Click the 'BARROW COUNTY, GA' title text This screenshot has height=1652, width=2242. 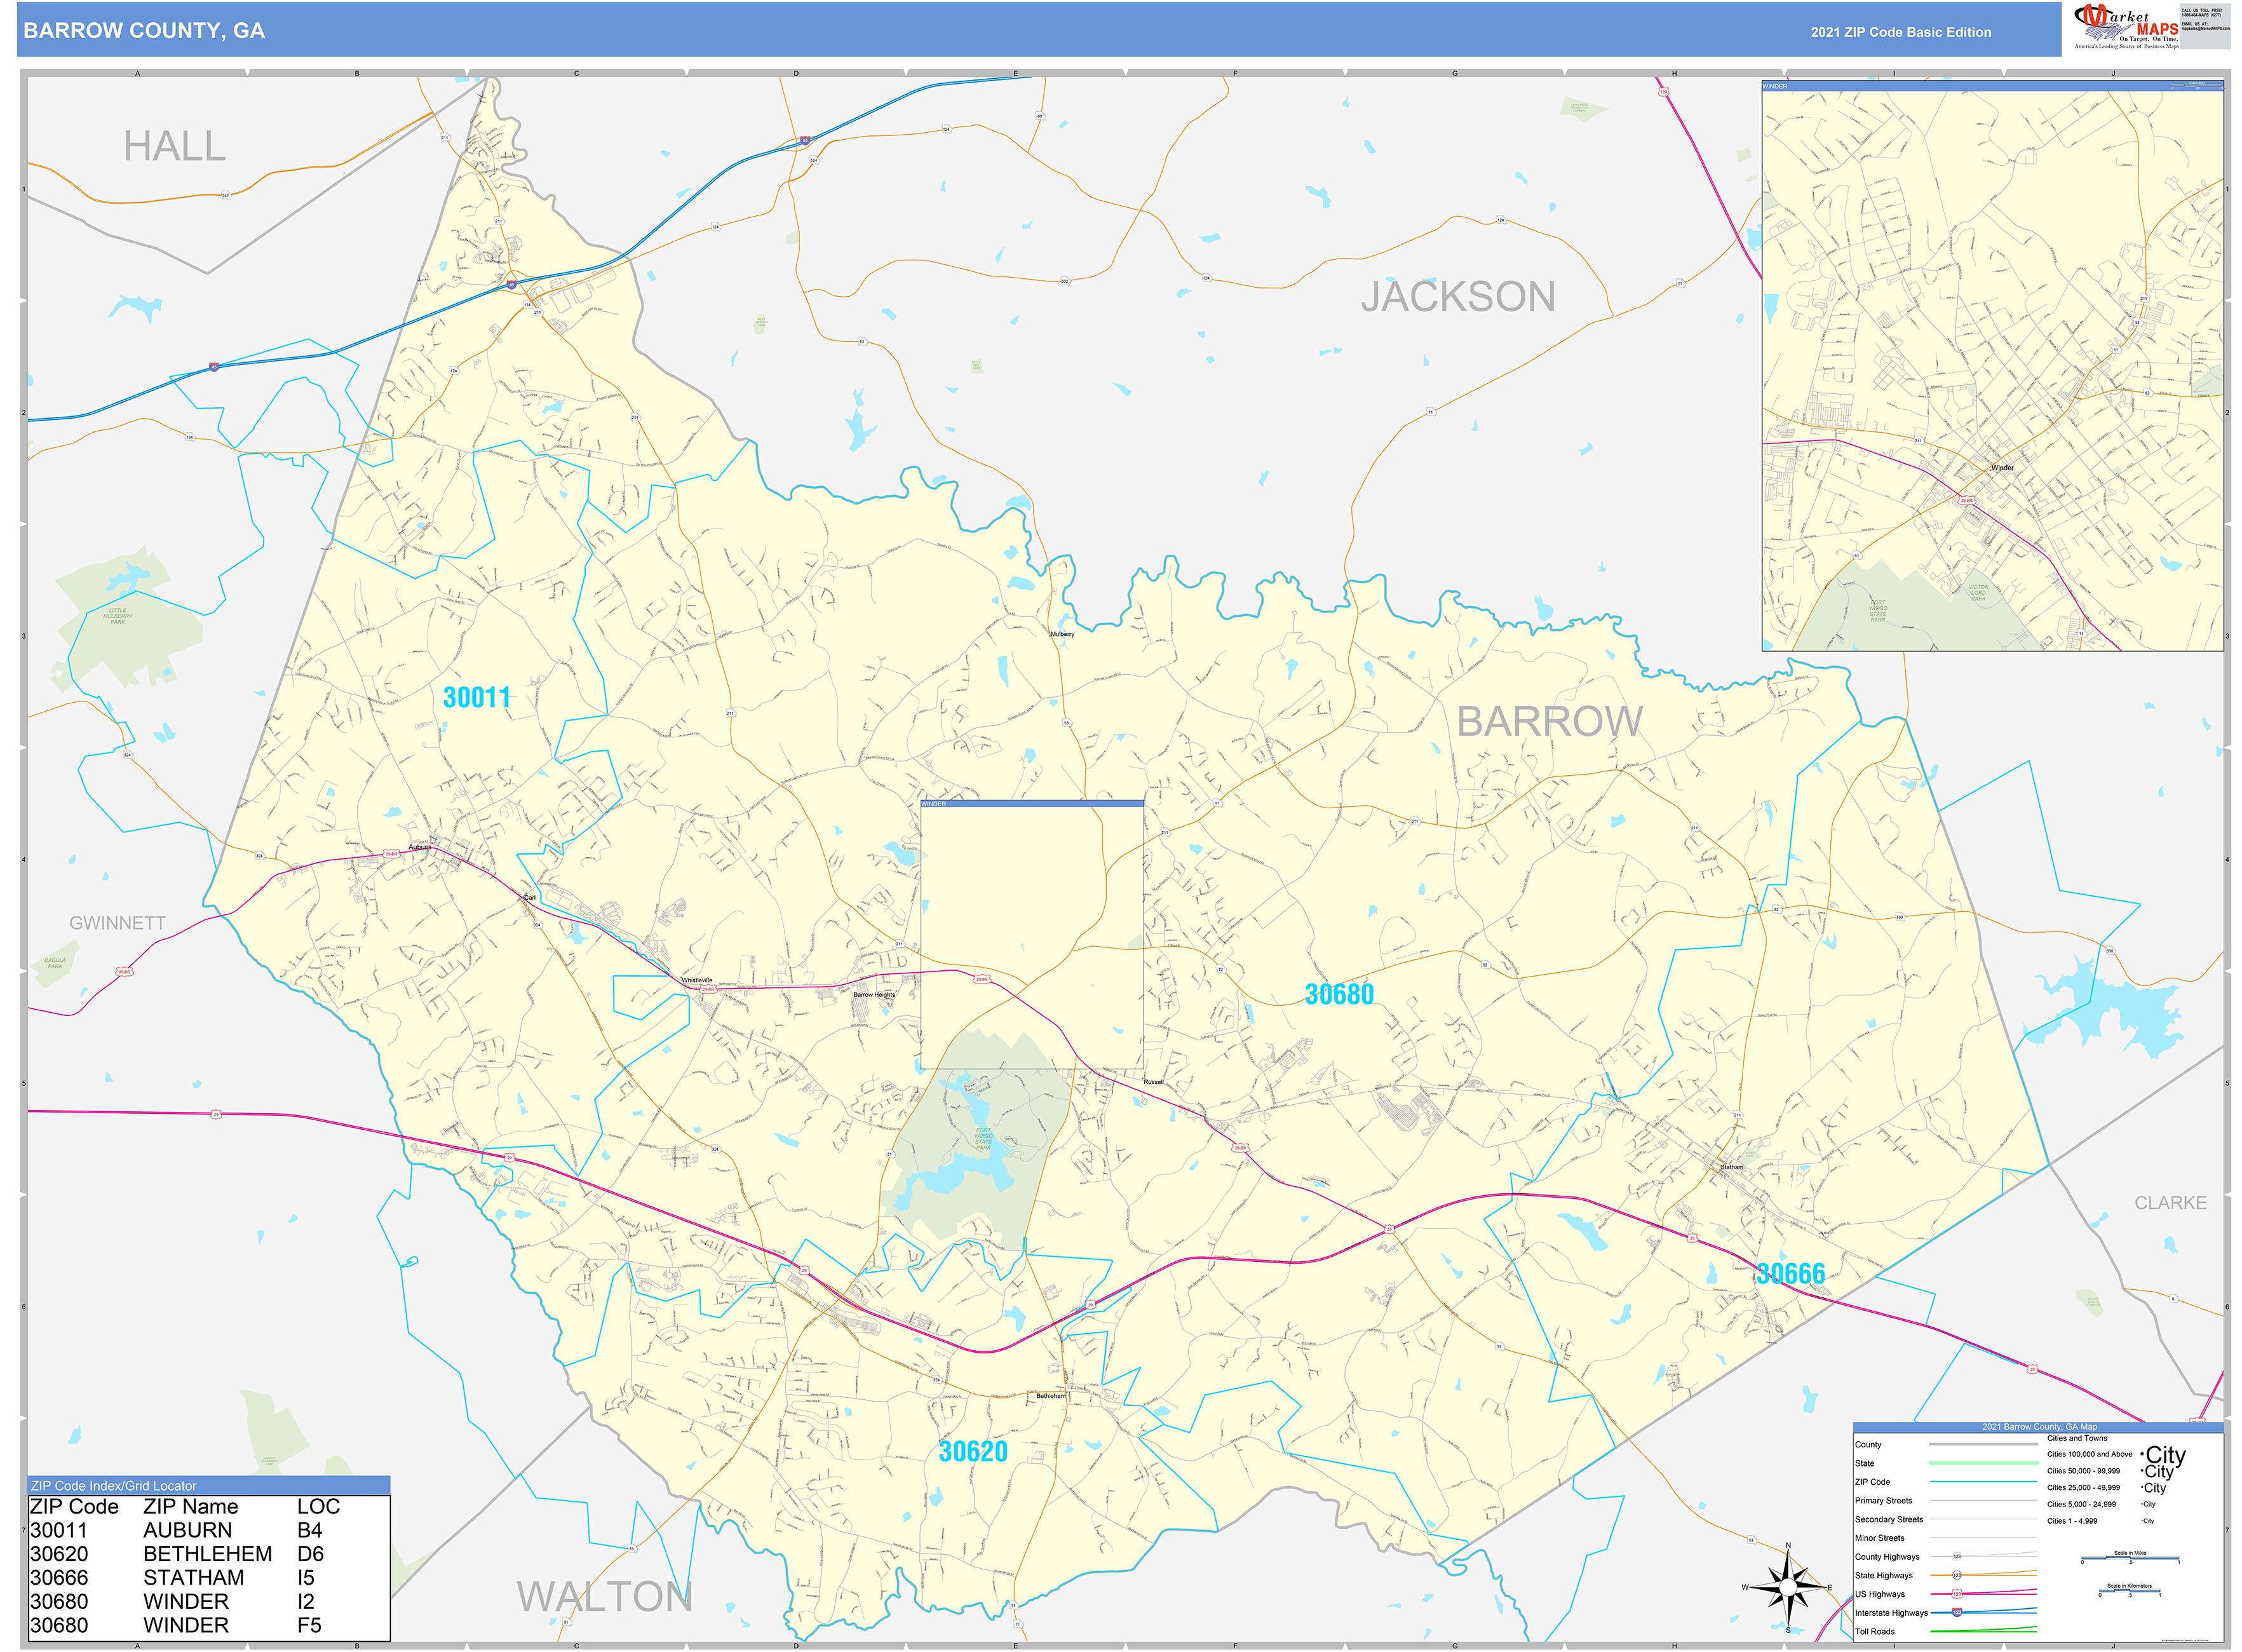[x=144, y=31]
